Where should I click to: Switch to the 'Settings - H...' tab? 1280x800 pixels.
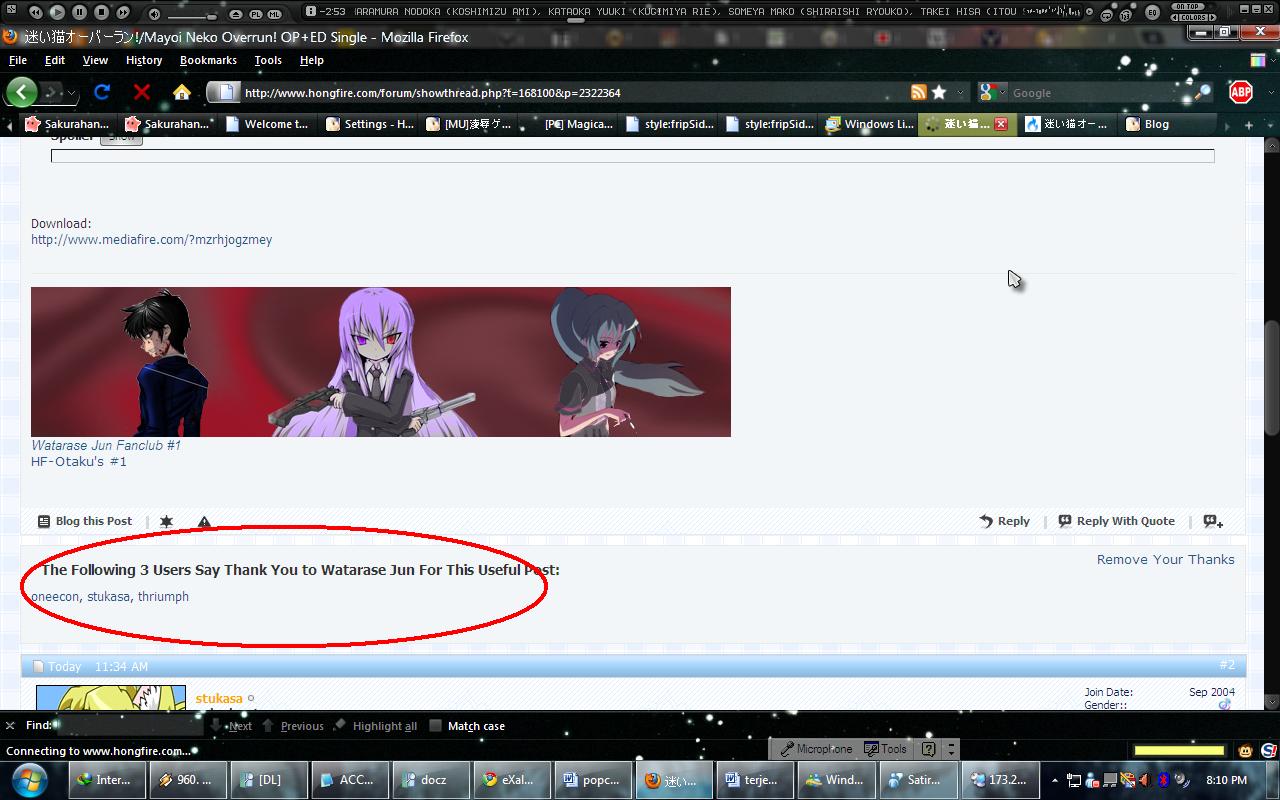tap(368, 124)
